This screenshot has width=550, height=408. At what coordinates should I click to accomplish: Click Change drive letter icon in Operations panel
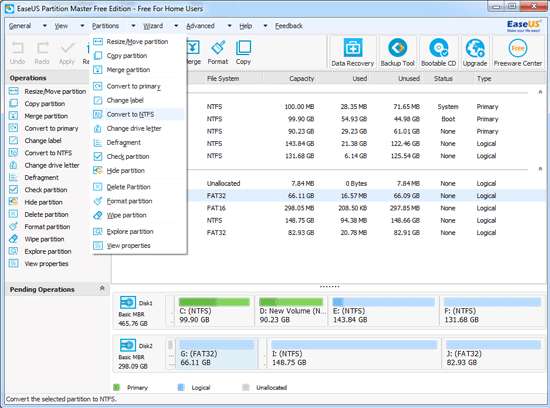[13, 165]
